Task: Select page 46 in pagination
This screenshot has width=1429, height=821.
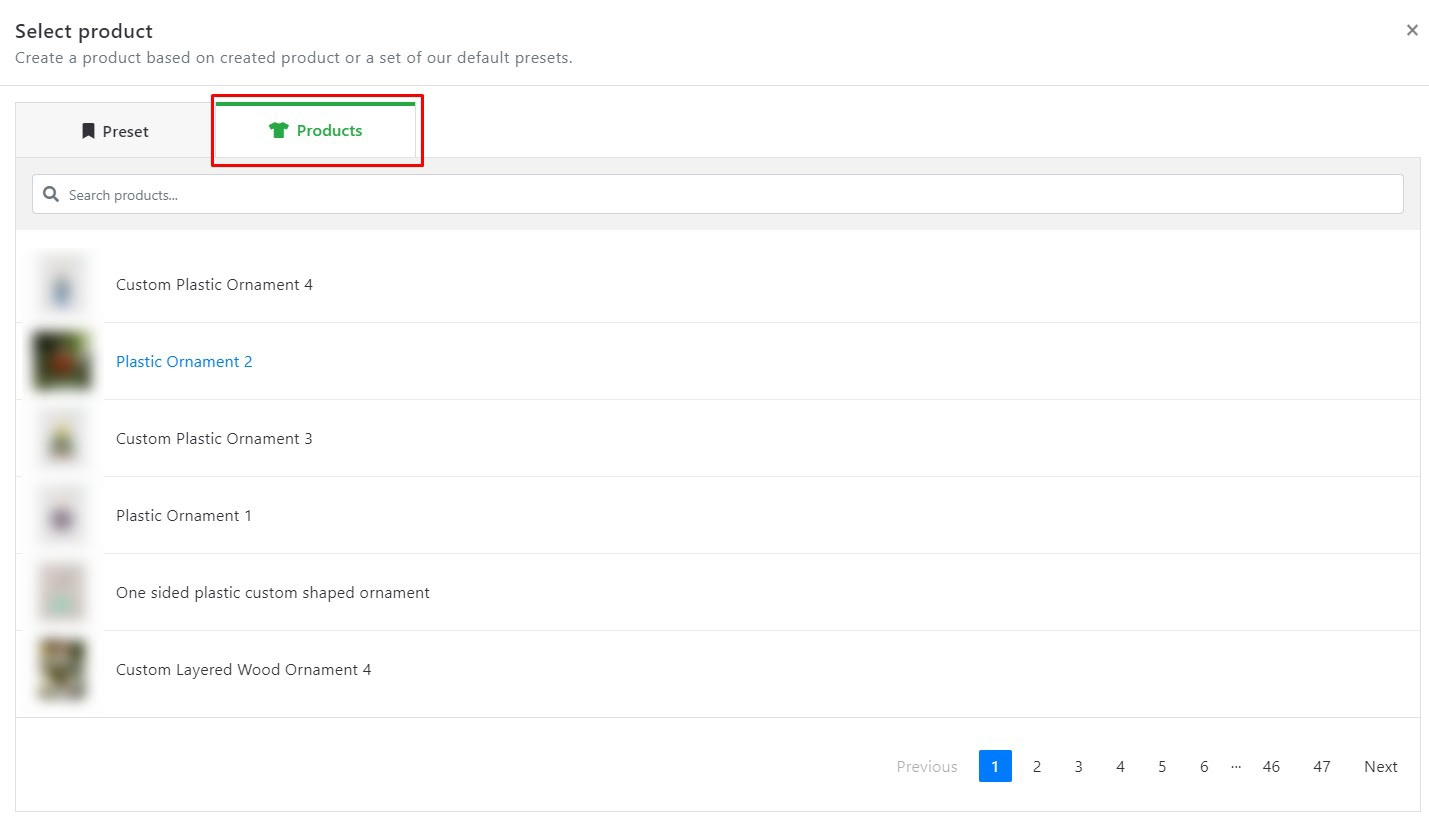Action: tap(1271, 766)
